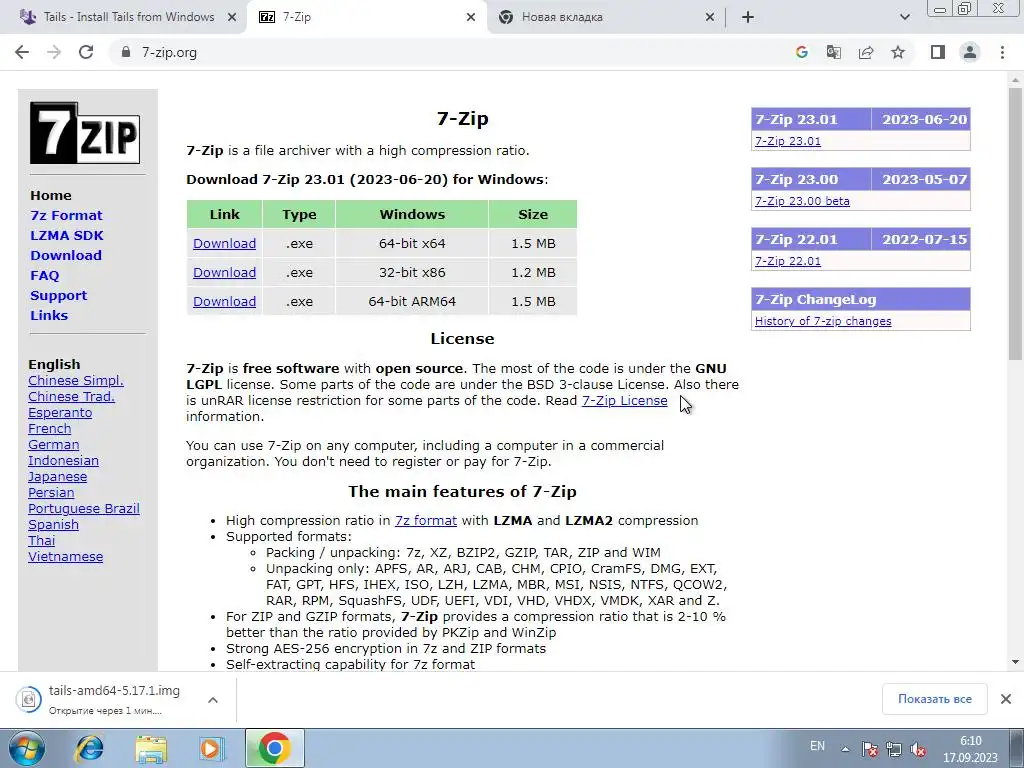This screenshot has width=1024, height=768.
Task: Download 64-bit x64 installer
Action: point(224,244)
